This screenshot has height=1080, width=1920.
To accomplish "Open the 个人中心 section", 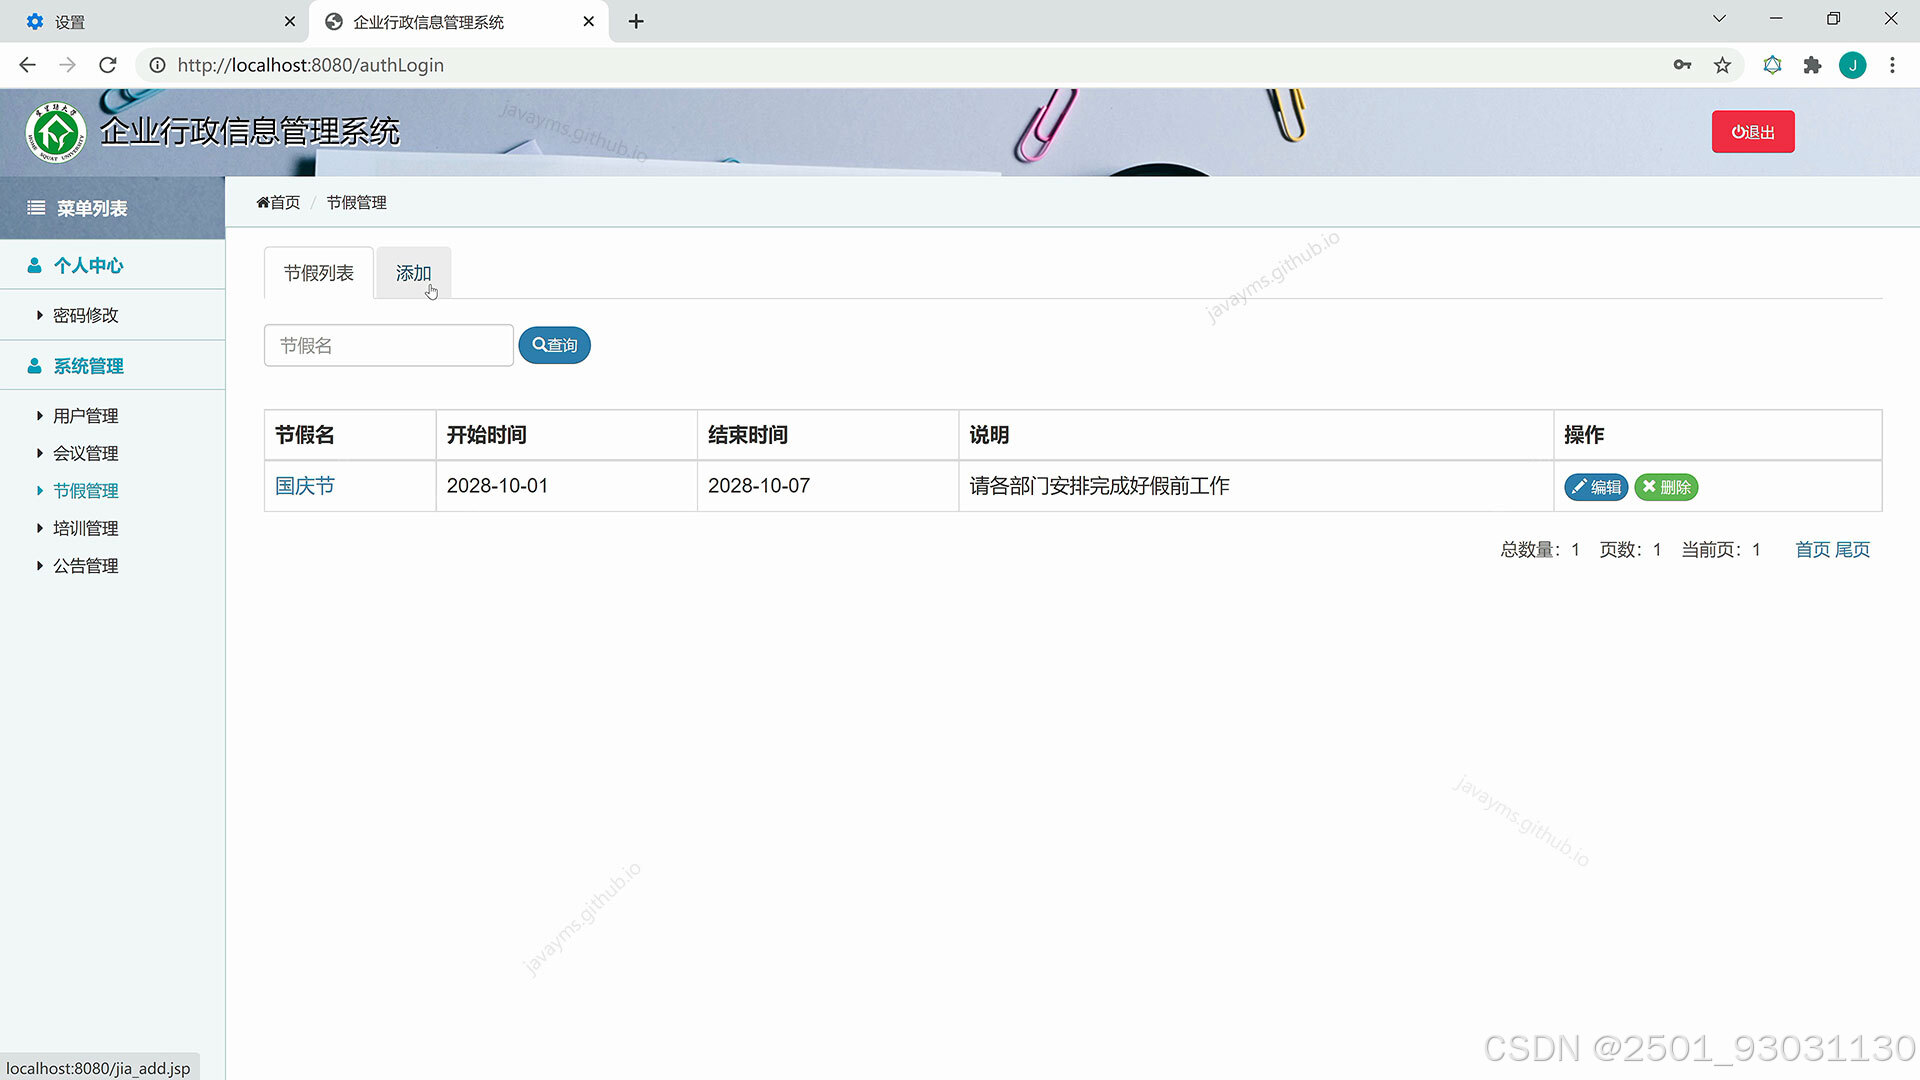I will click(x=88, y=265).
